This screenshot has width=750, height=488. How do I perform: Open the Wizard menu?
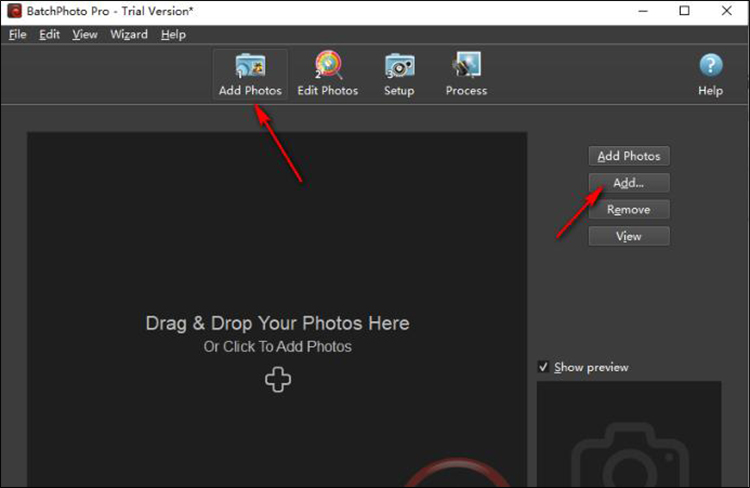(129, 34)
